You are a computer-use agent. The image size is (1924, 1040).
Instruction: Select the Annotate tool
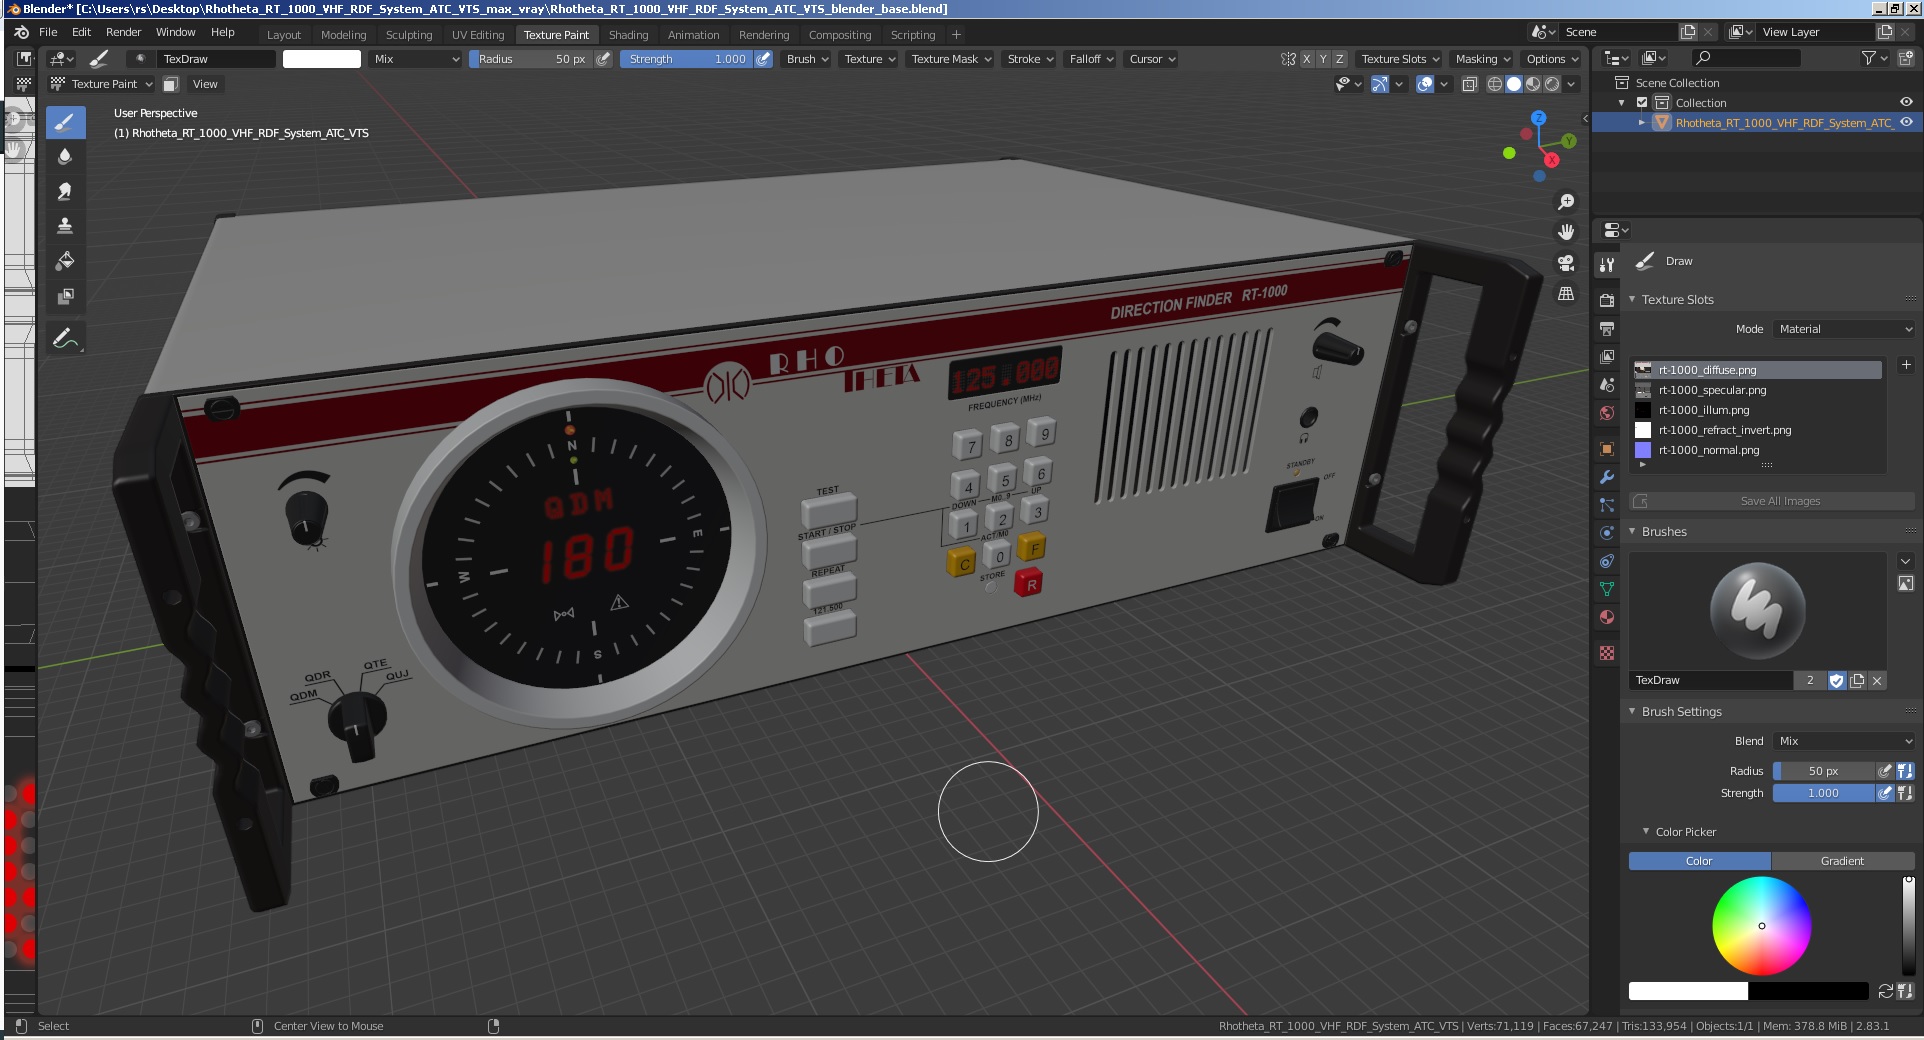[65, 339]
